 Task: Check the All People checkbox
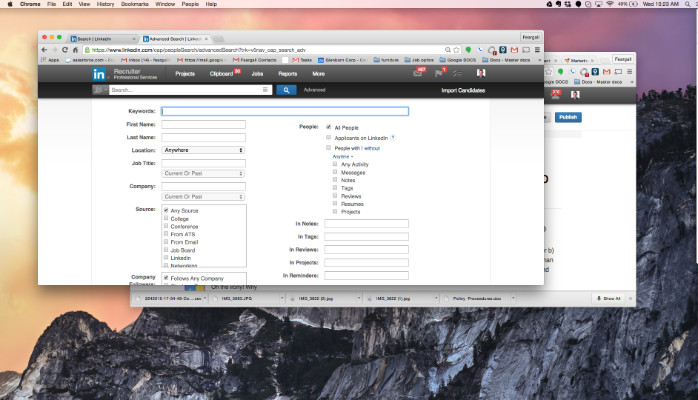click(x=329, y=127)
